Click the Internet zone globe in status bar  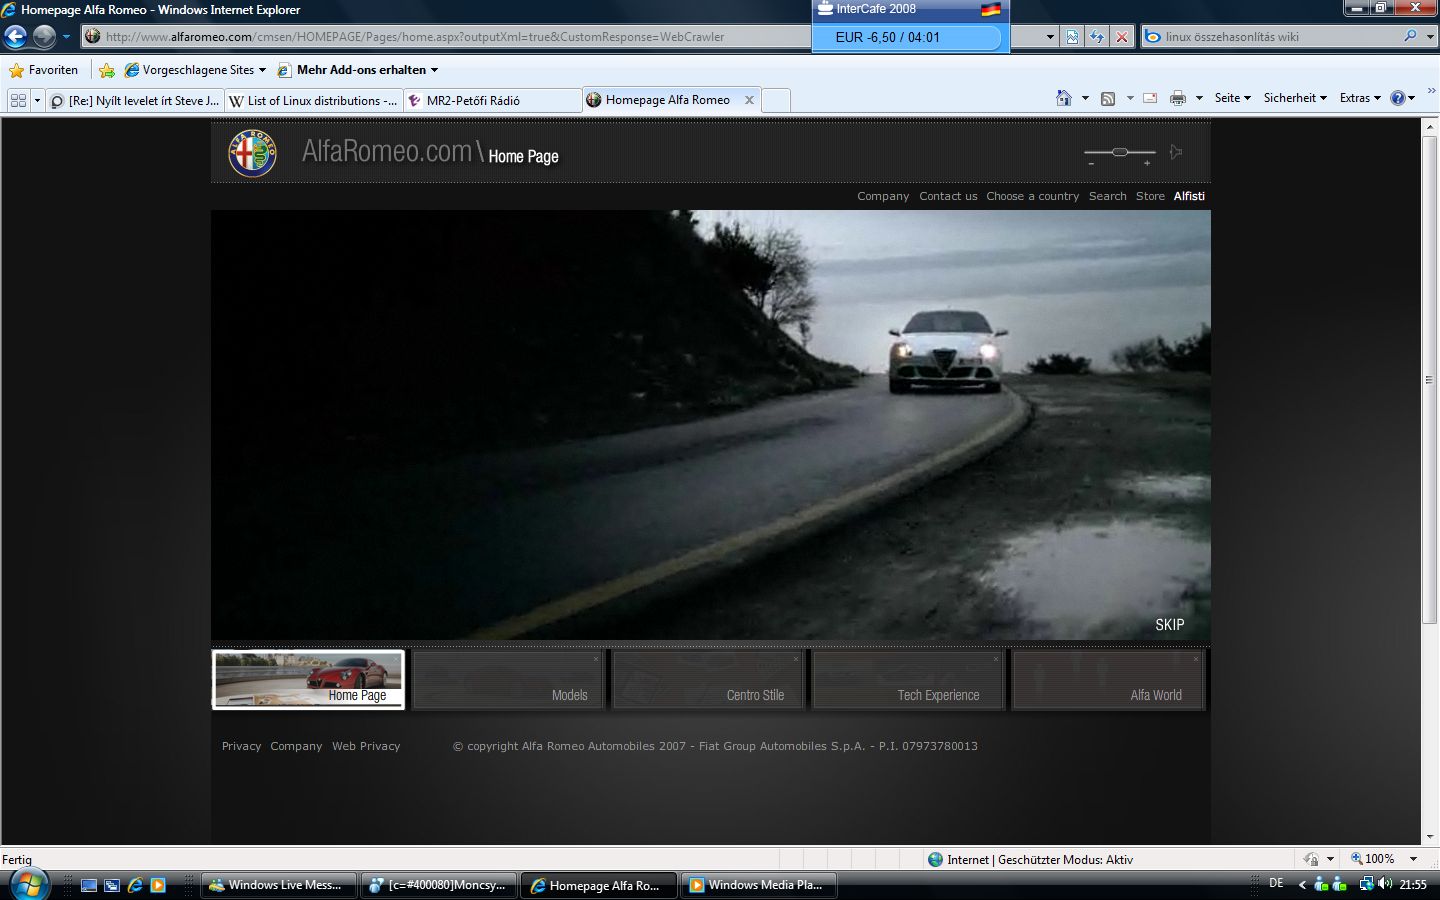tap(935, 859)
